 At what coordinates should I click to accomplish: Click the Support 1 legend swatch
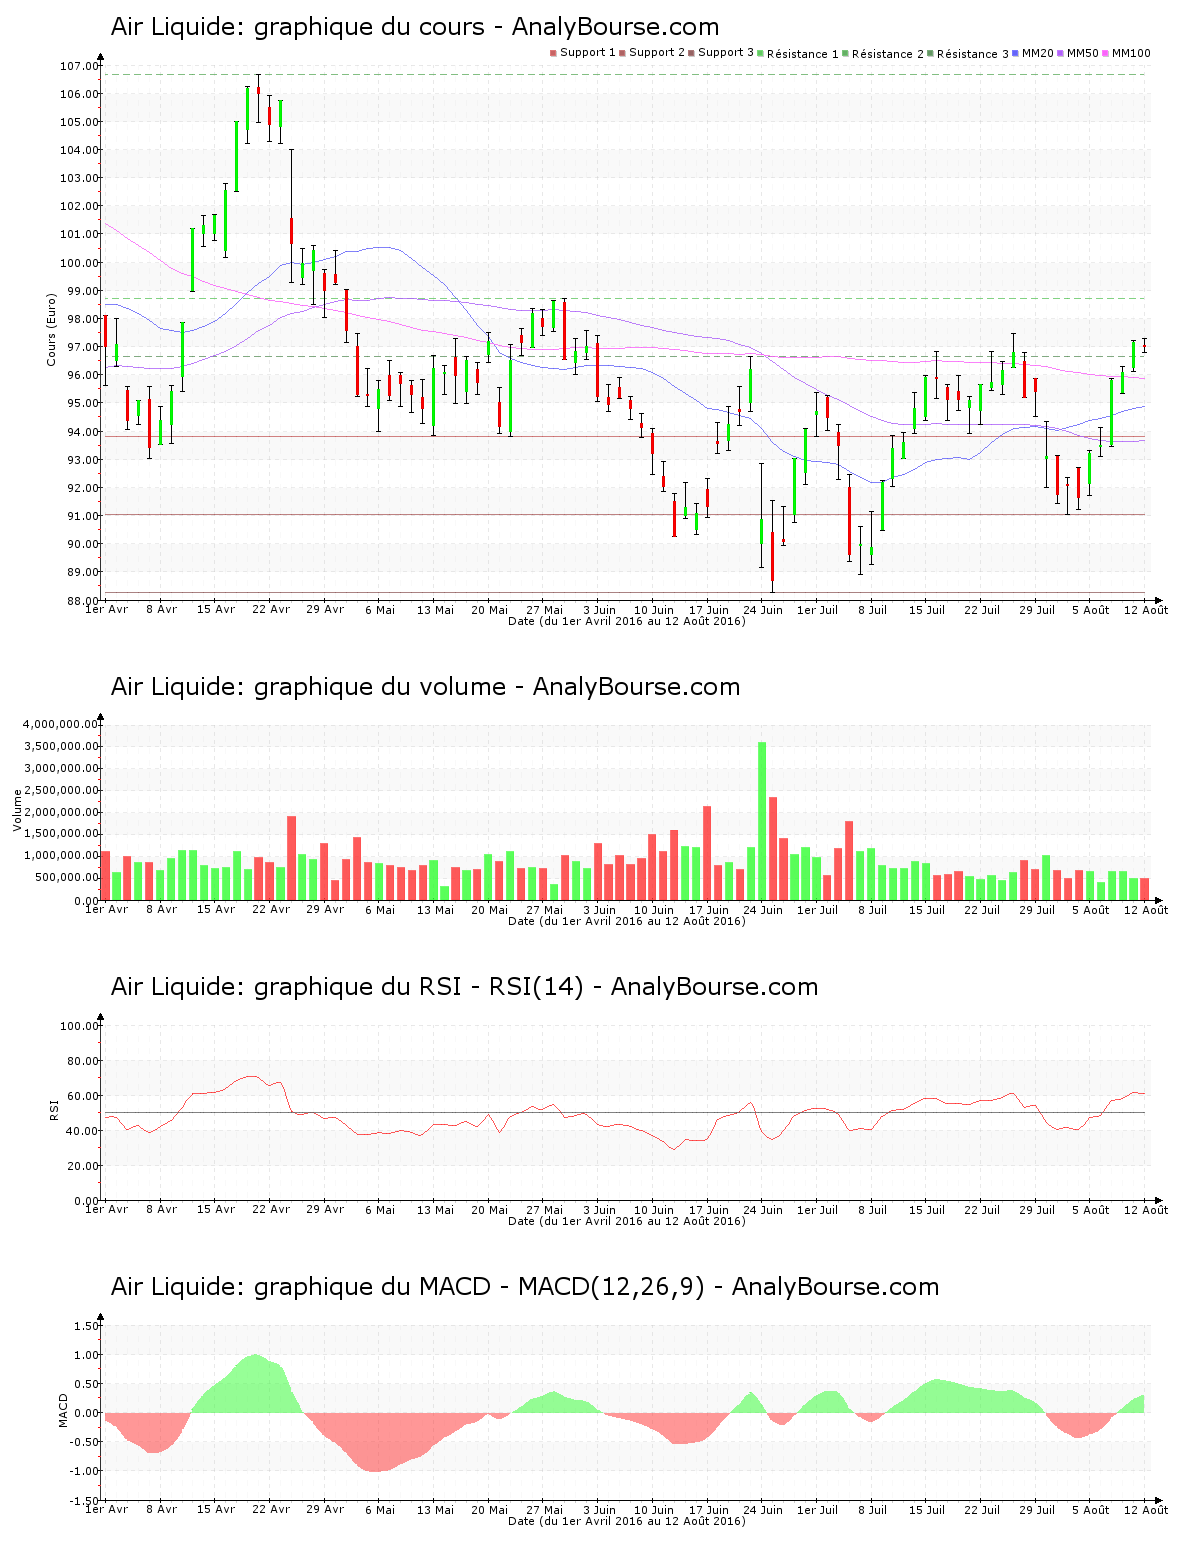click(553, 53)
